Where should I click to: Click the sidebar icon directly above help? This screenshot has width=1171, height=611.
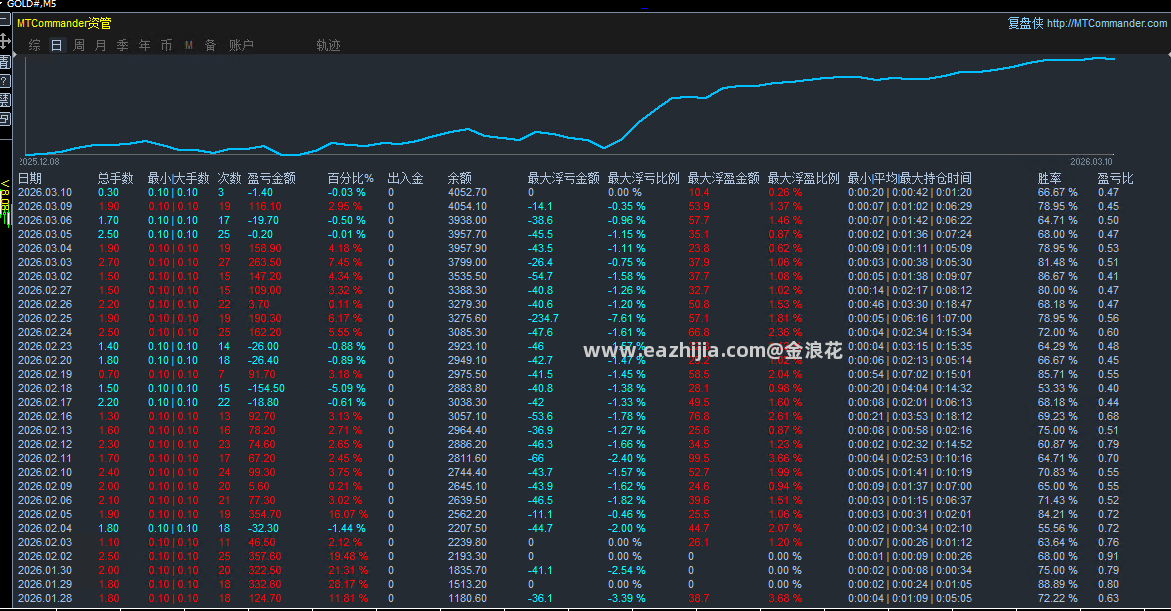click(x=4, y=61)
